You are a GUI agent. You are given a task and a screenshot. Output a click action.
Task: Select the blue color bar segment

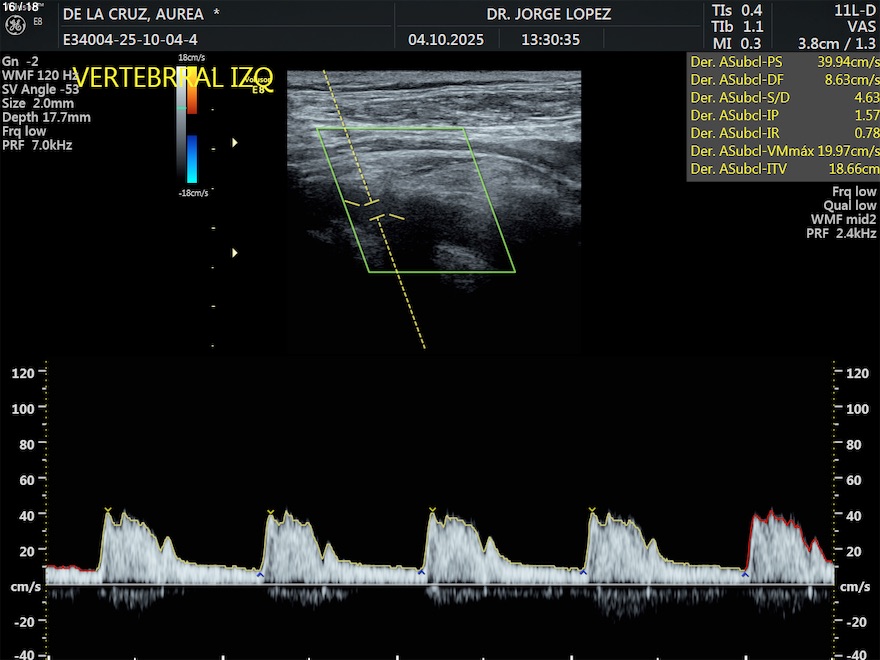tap(191, 160)
